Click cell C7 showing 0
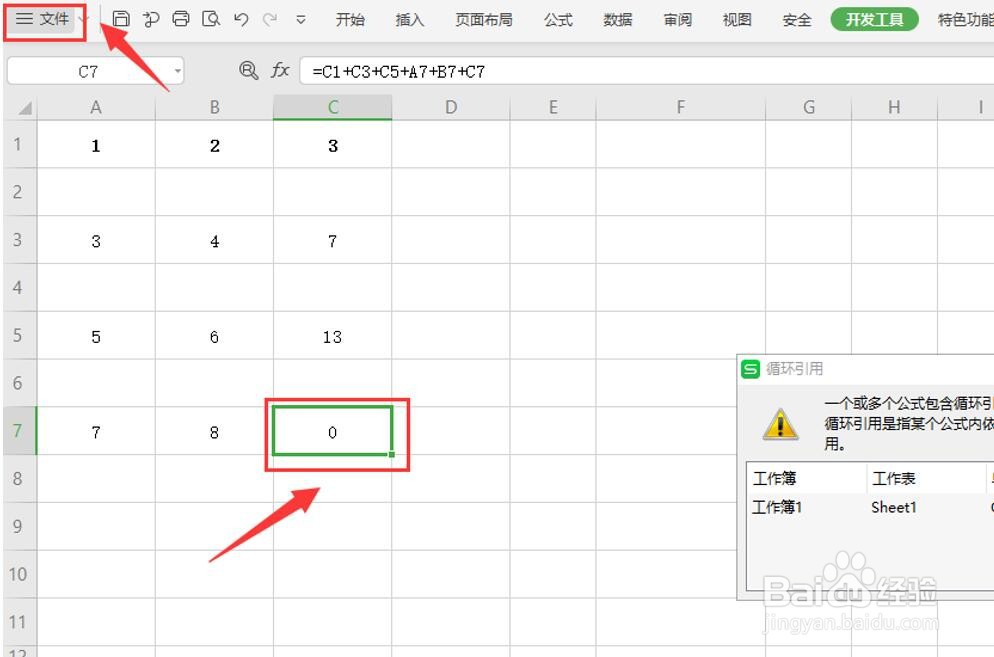Viewport: 994px width, 657px height. [x=333, y=431]
